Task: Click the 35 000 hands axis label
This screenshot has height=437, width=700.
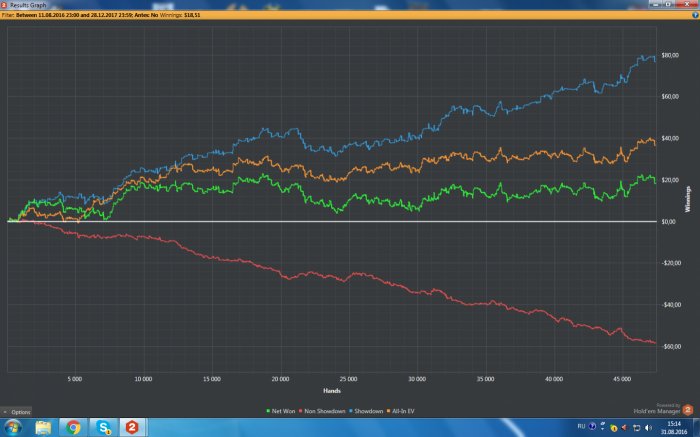Action: 485,379
